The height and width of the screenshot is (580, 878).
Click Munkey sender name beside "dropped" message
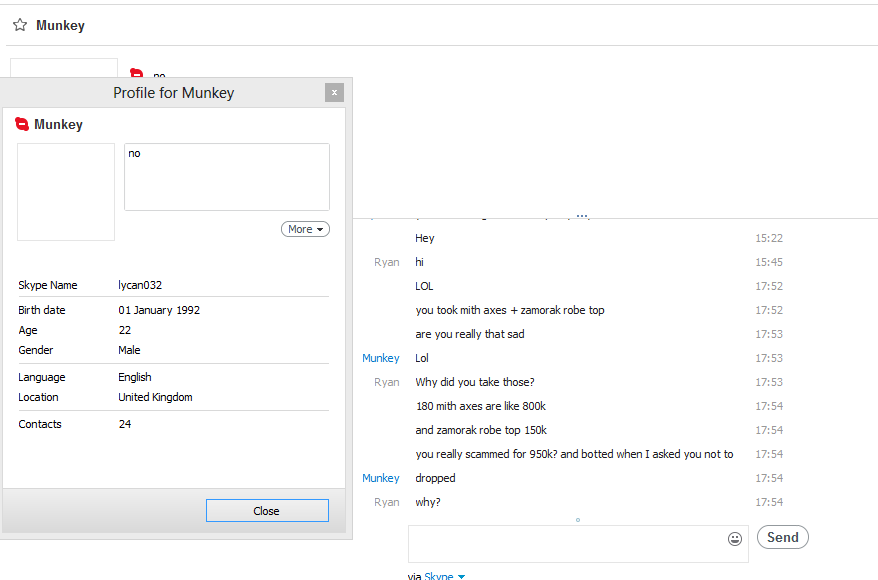[x=380, y=478]
